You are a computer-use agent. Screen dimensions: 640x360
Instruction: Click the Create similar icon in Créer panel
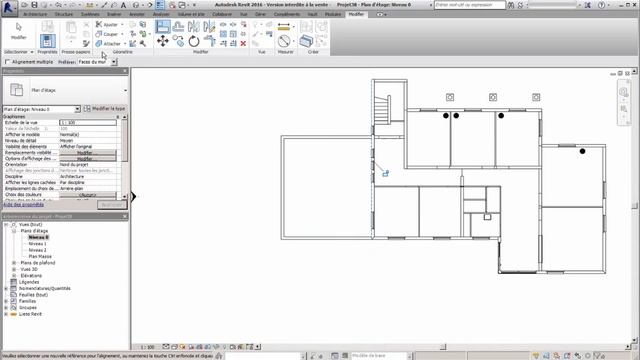(306, 41)
